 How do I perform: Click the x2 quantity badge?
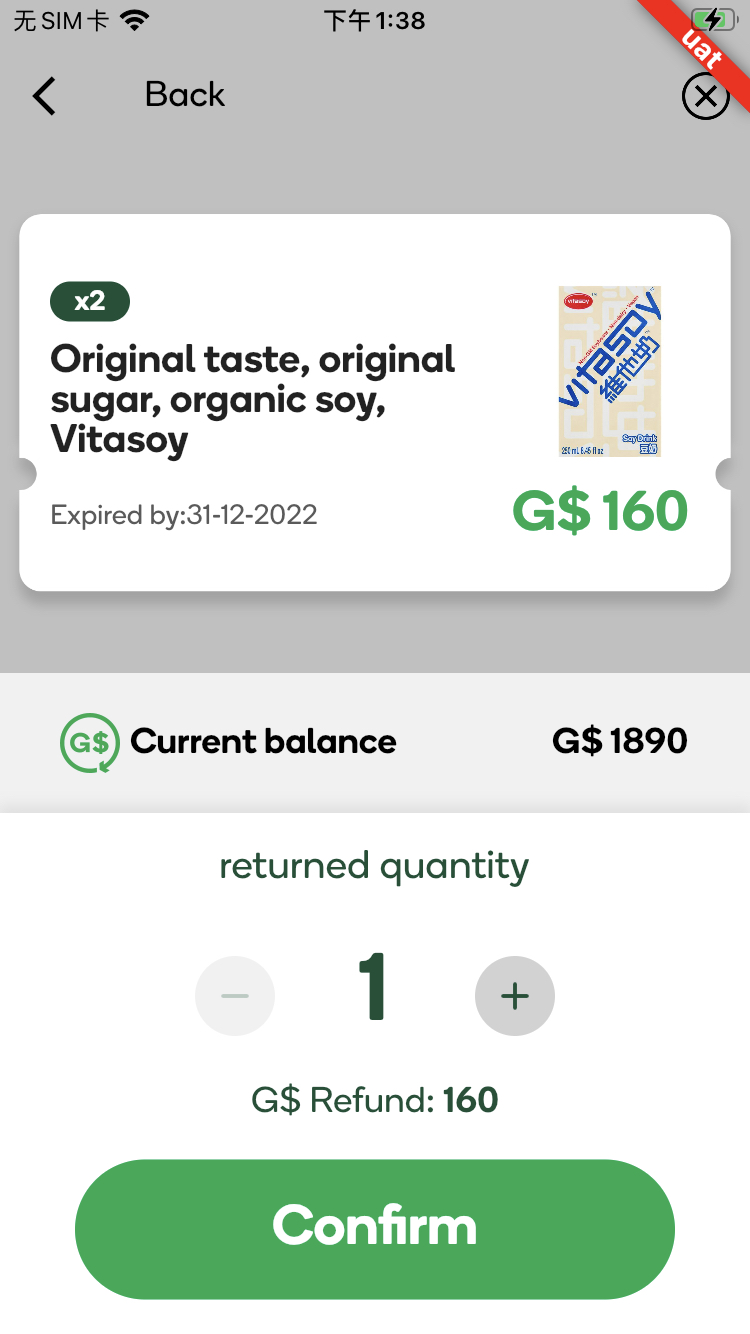tap(90, 301)
